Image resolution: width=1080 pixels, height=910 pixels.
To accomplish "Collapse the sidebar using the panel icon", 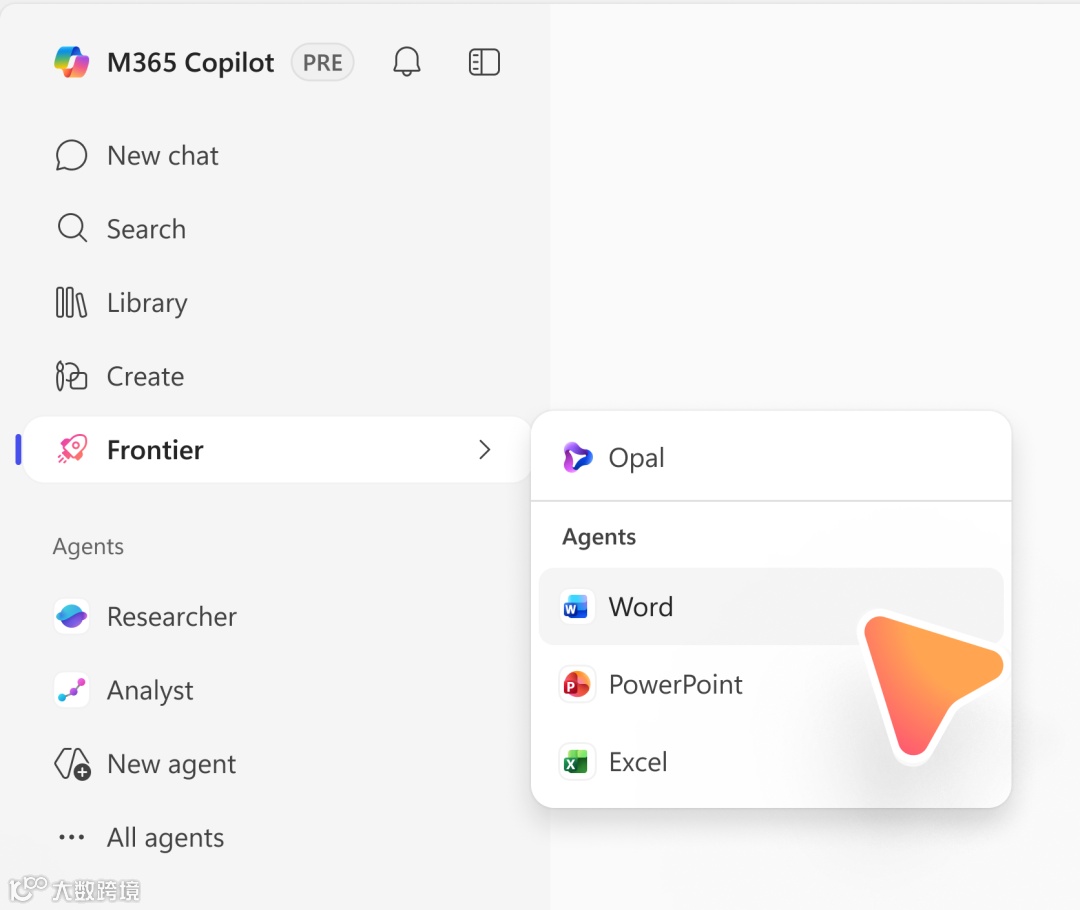I will (484, 62).
